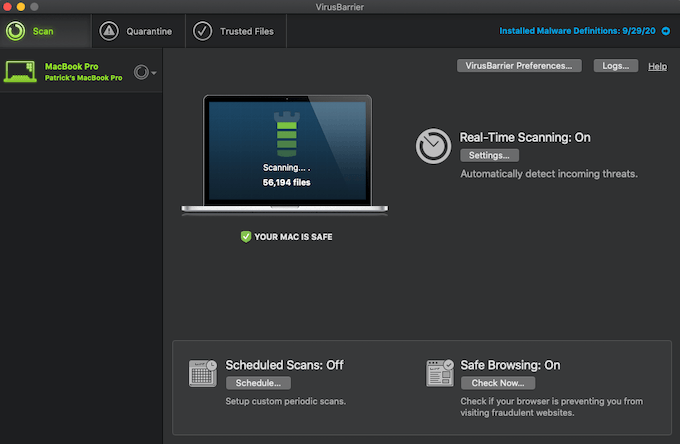Click Check Now under Safe Browsing
This screenshot has width=680, height=444.
click(498, 383)
